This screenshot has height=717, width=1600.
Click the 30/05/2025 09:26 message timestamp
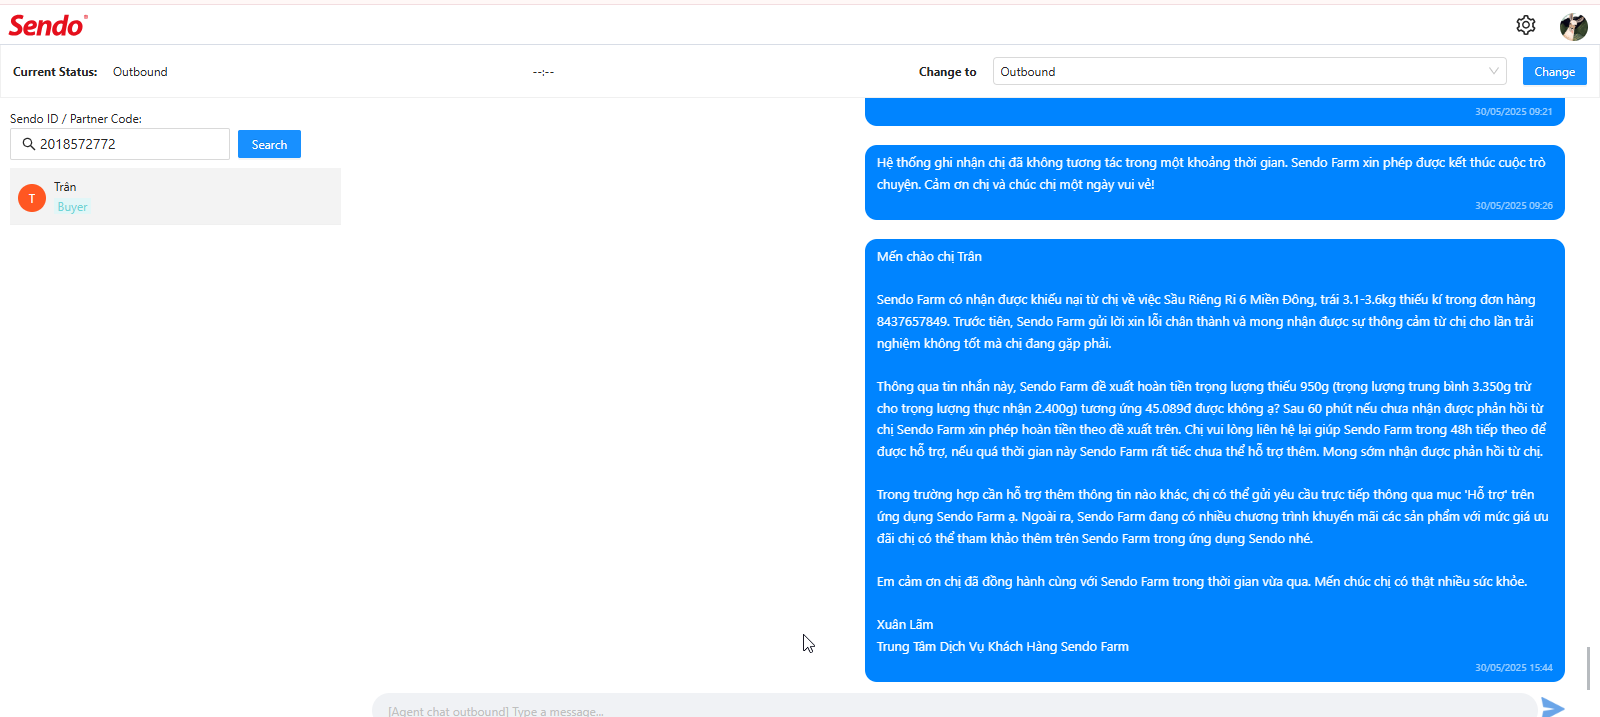(x=1513, y=205)
